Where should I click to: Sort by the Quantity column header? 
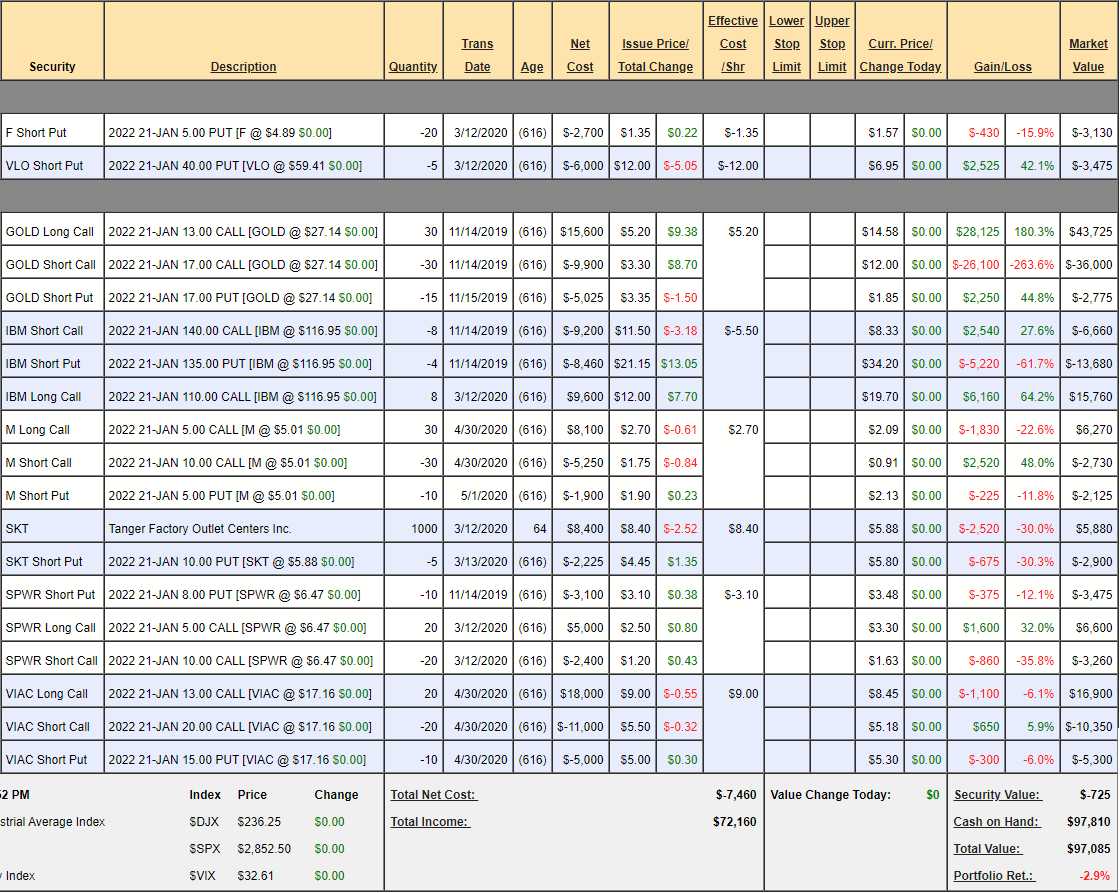[x=413, y=67]
